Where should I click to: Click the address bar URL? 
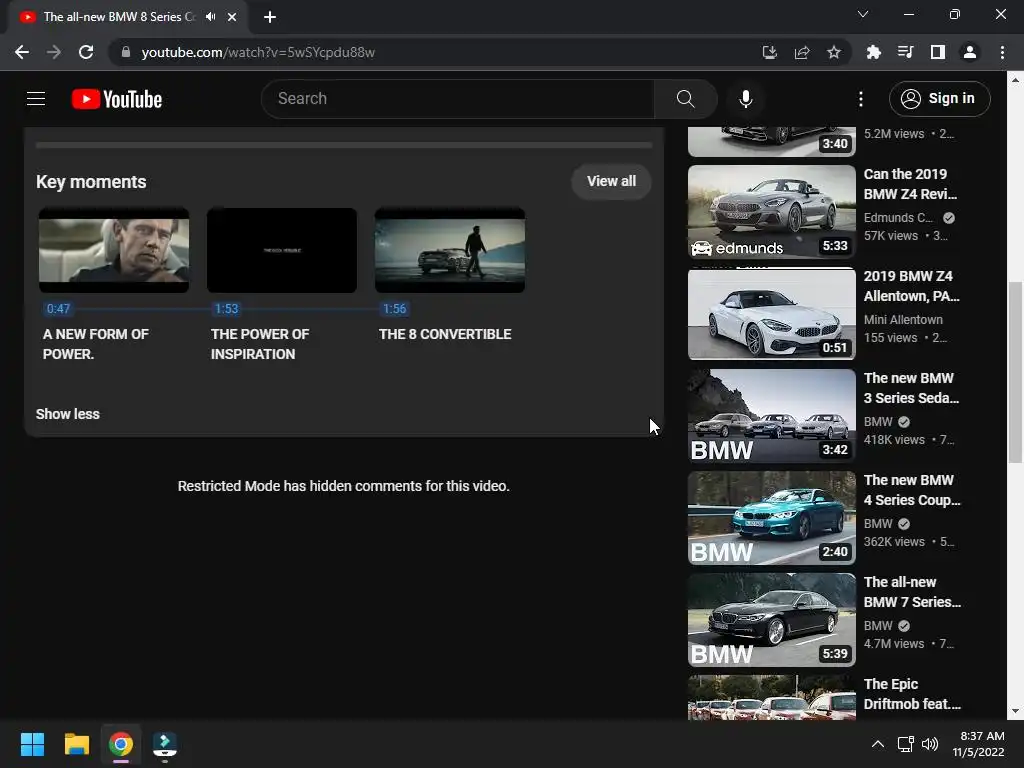tap(258, 52)
